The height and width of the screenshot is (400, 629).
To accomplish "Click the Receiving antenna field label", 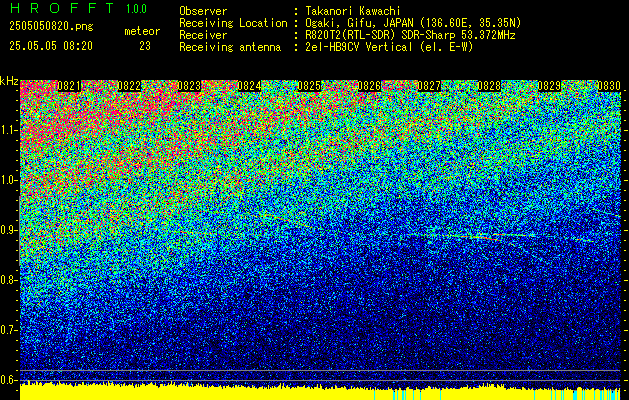I will [x=230, y=47].
